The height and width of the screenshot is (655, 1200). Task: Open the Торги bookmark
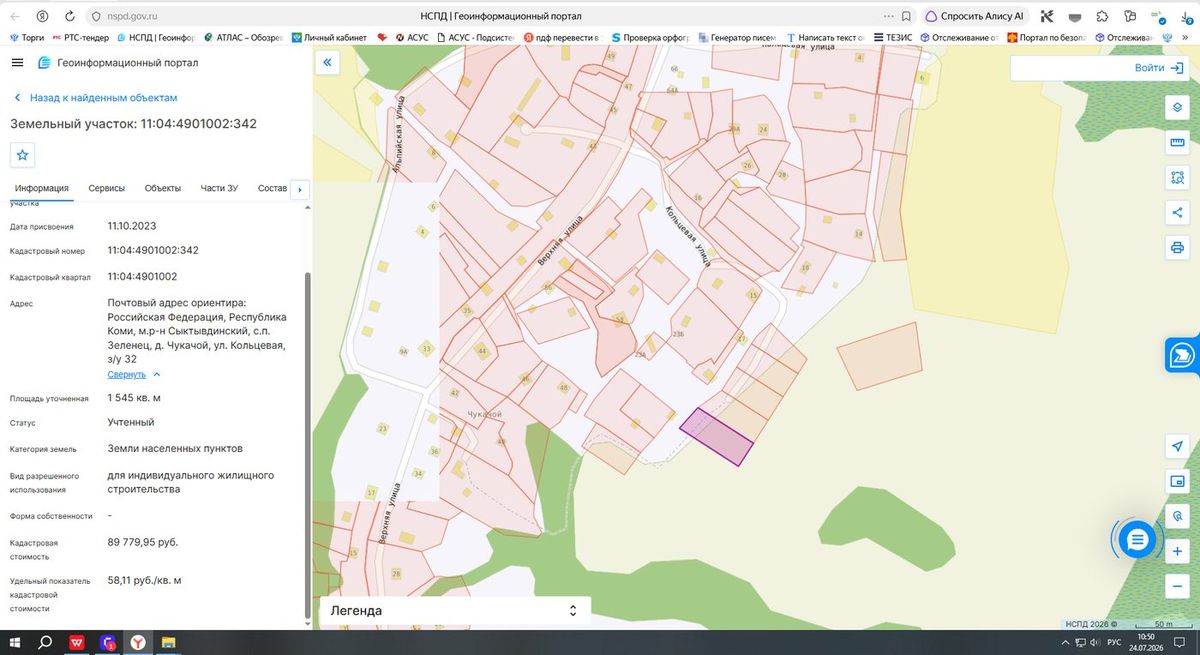(26, 37)
